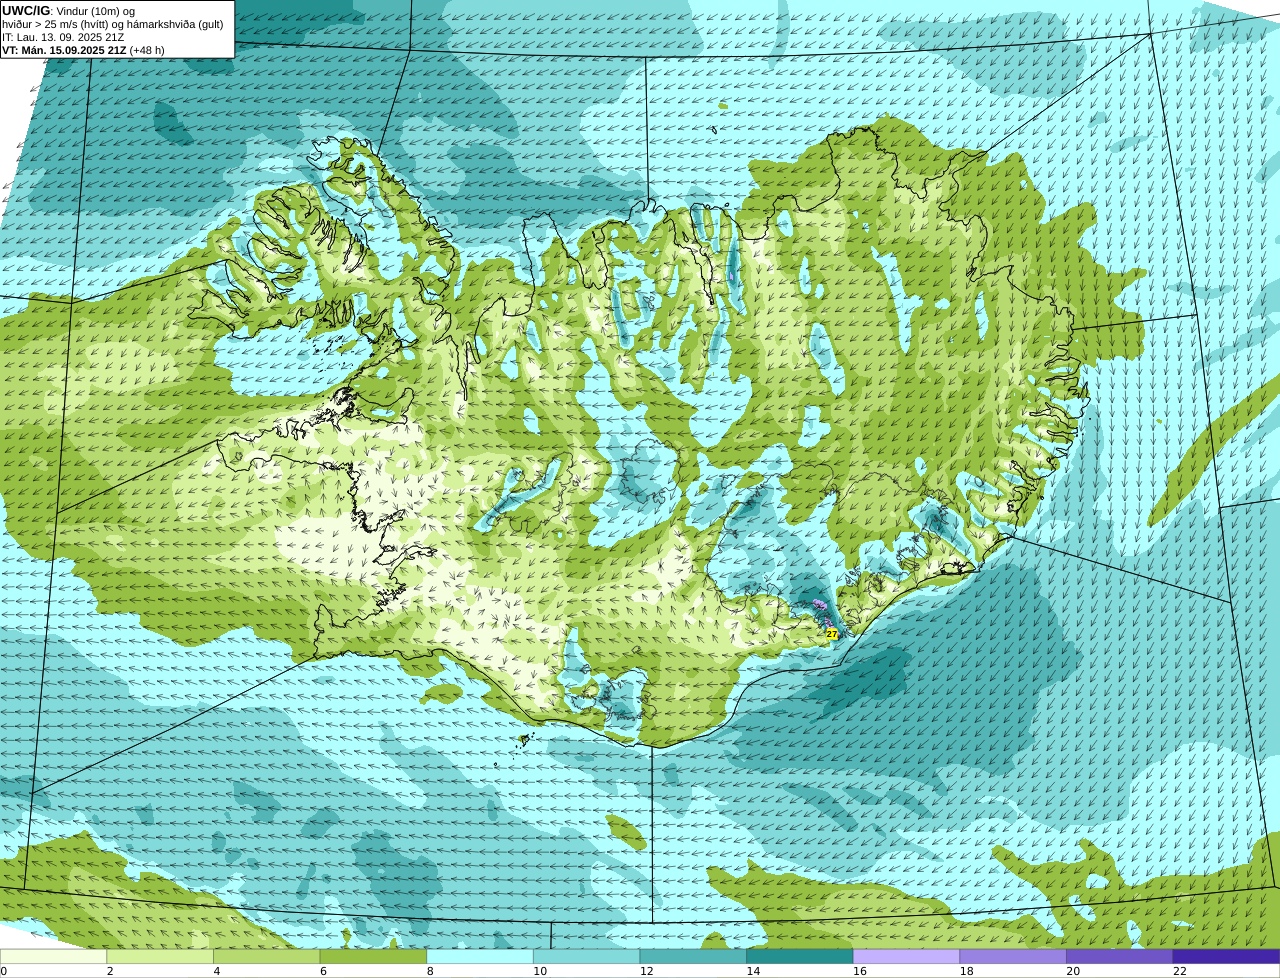Select the 12–14 m/s teal swatch

click(693, 956)
